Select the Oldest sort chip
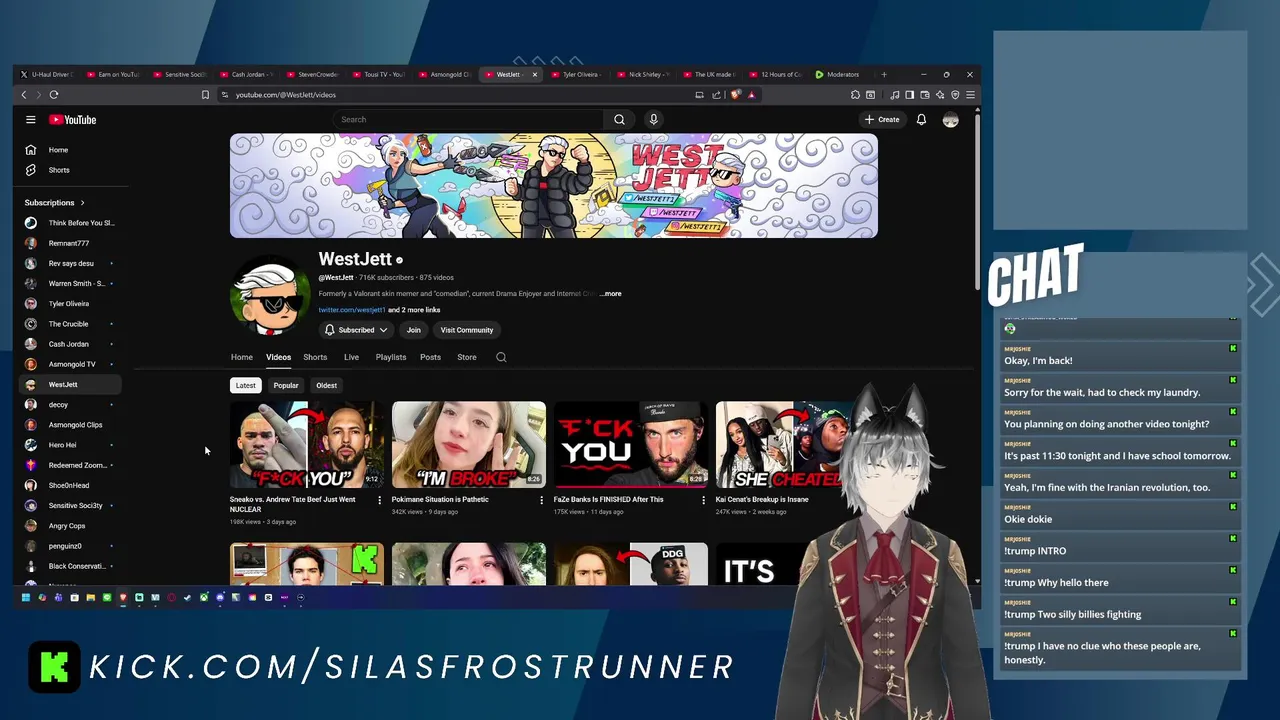Screen dimensions: 1280x720 coord(327,385)
